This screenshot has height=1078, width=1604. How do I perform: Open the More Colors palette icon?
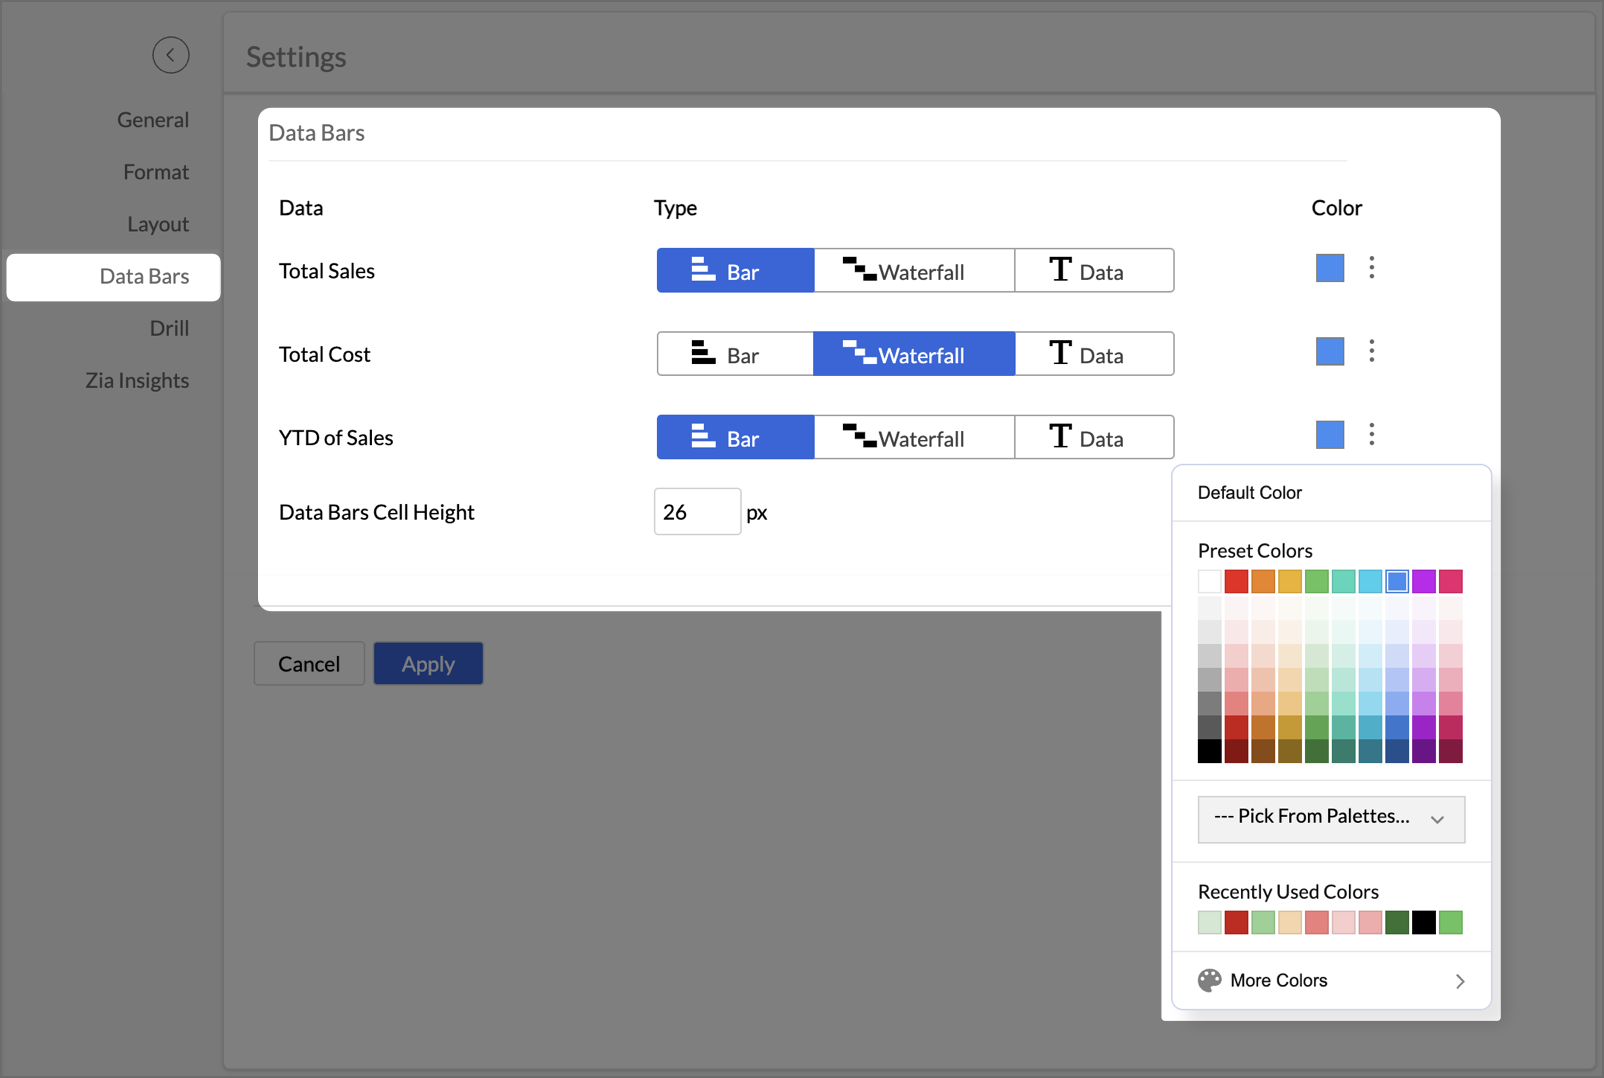(x=1209, y=980)
